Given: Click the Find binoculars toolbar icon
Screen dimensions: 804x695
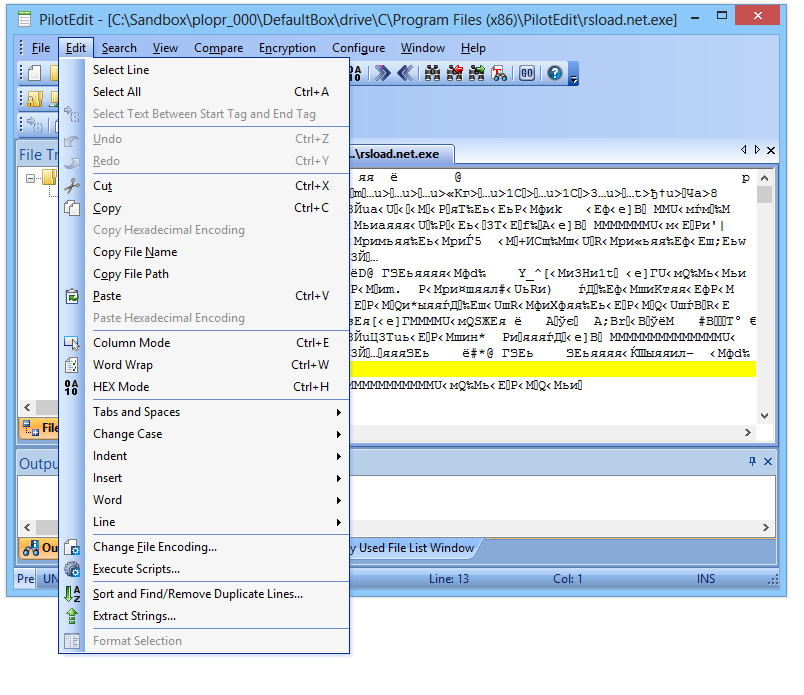Looking at the screenshot, I should [x=432, y=73].
